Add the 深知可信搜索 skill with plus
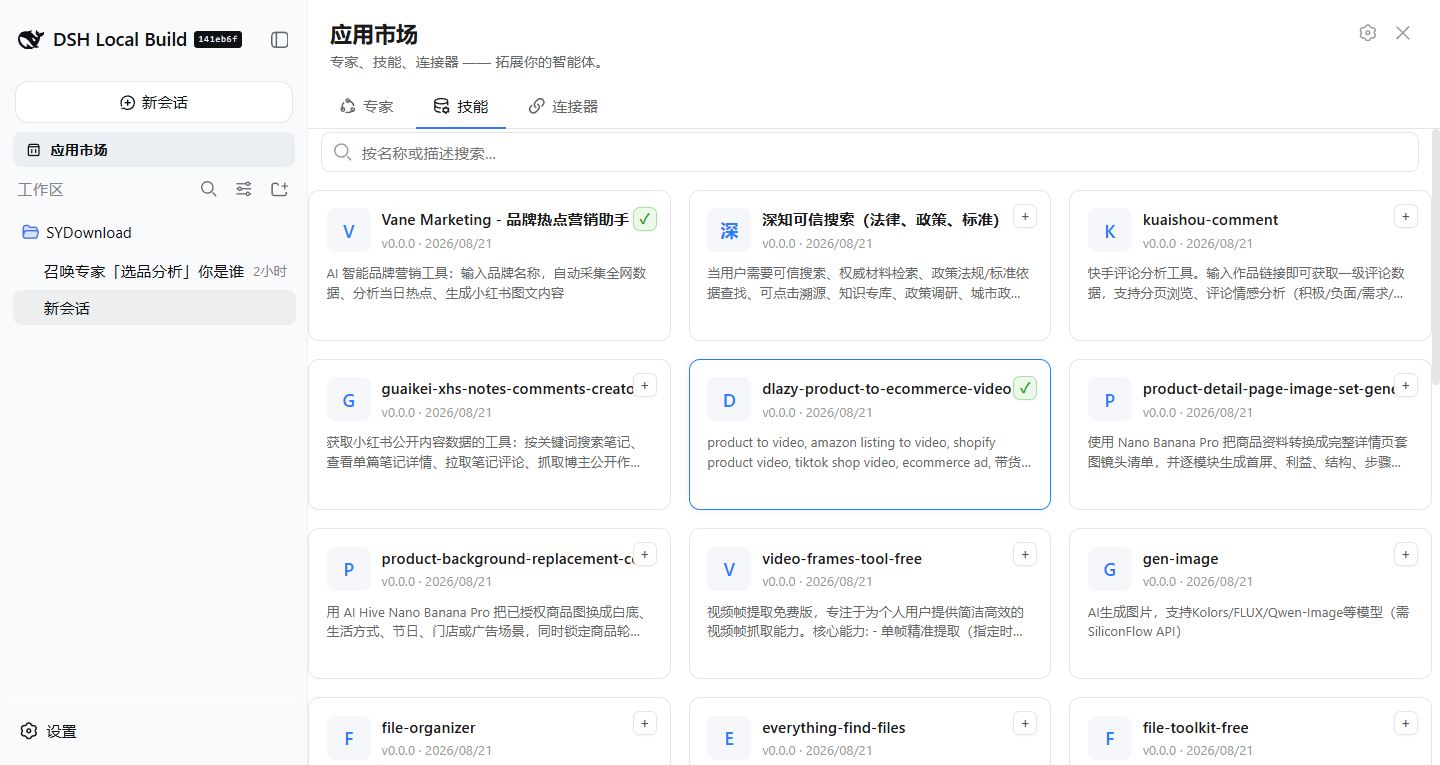 tap(1025, 216)
